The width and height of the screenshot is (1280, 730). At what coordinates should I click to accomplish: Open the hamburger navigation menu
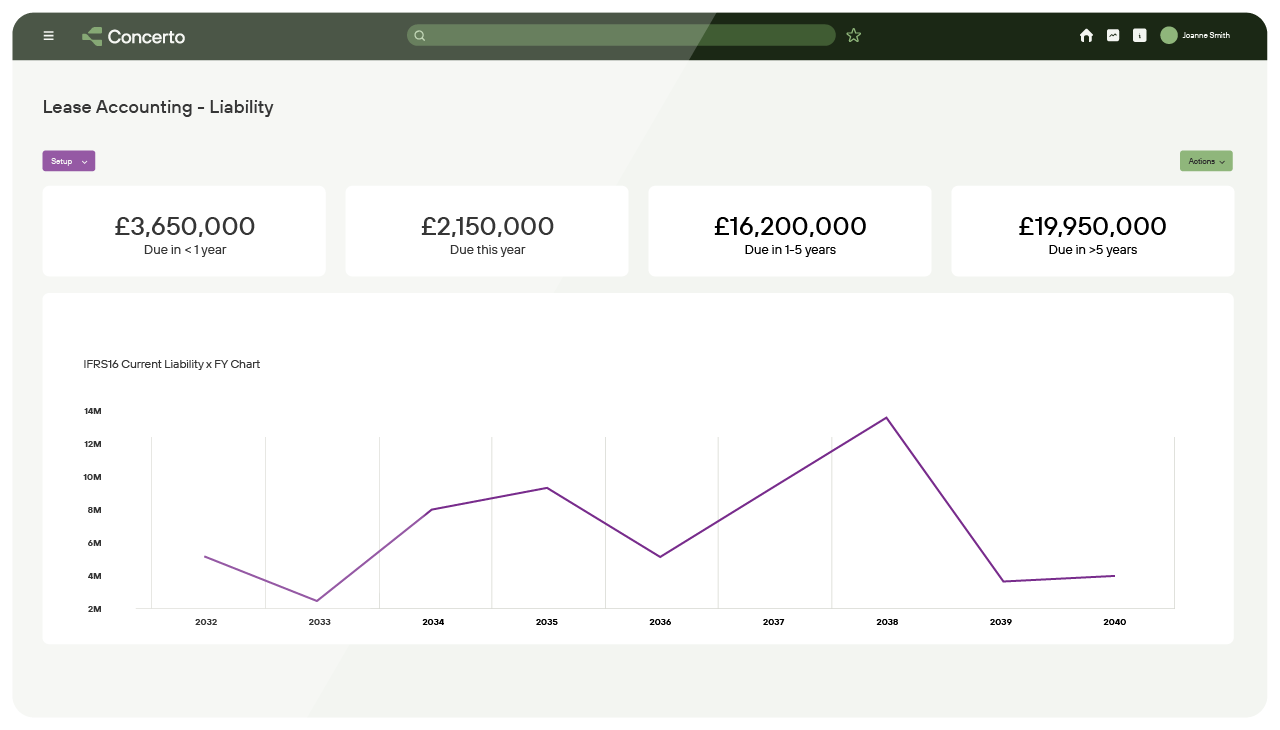coord(48,36)
